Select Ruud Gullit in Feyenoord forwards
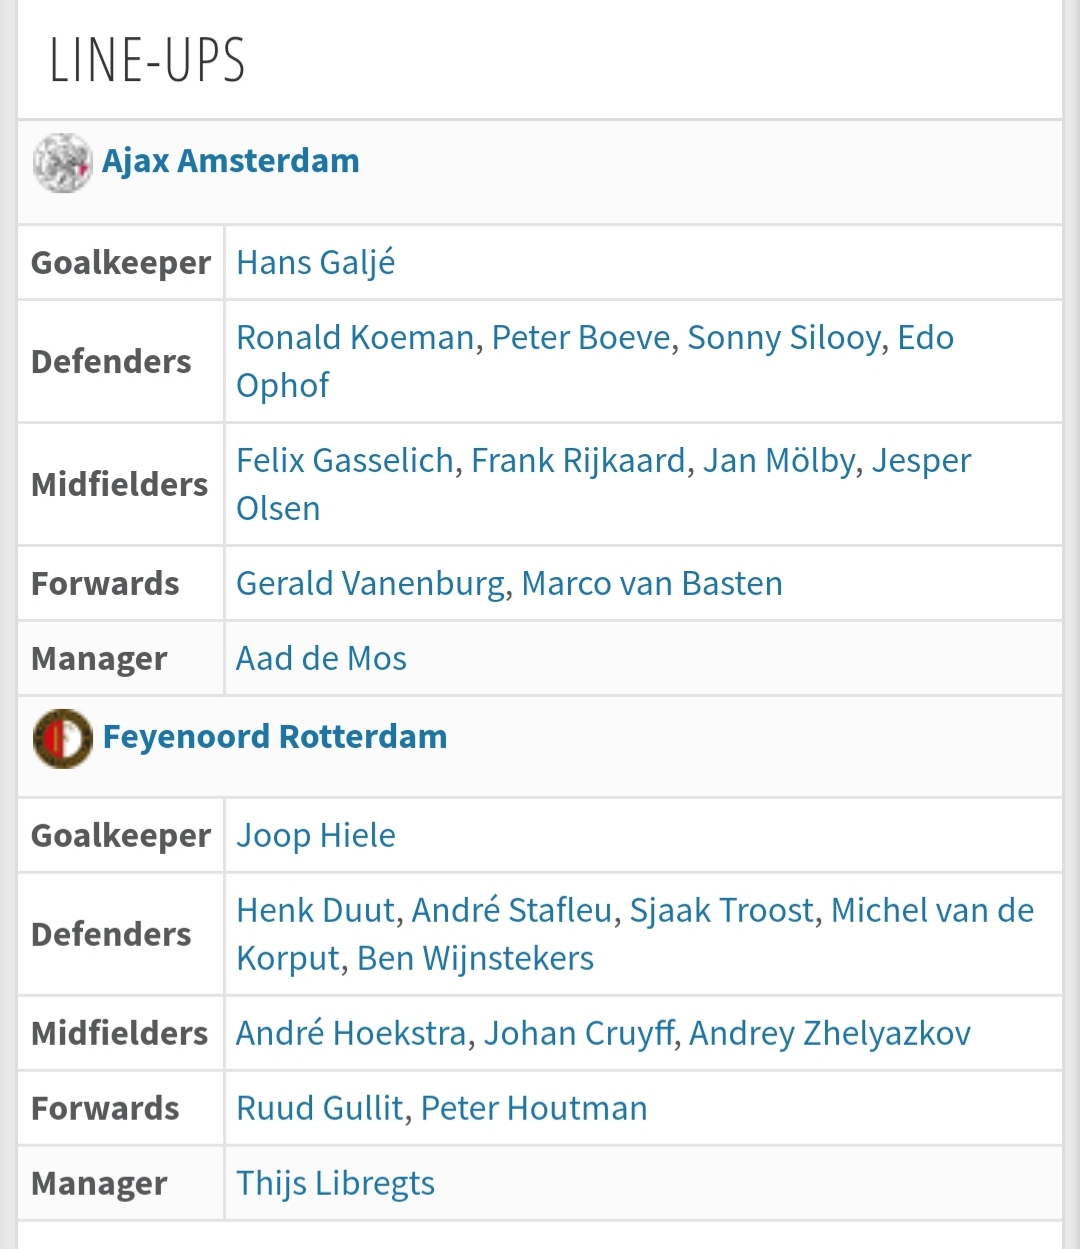This screenshot has height=1249, width=1080. (x=320, y=1109)
